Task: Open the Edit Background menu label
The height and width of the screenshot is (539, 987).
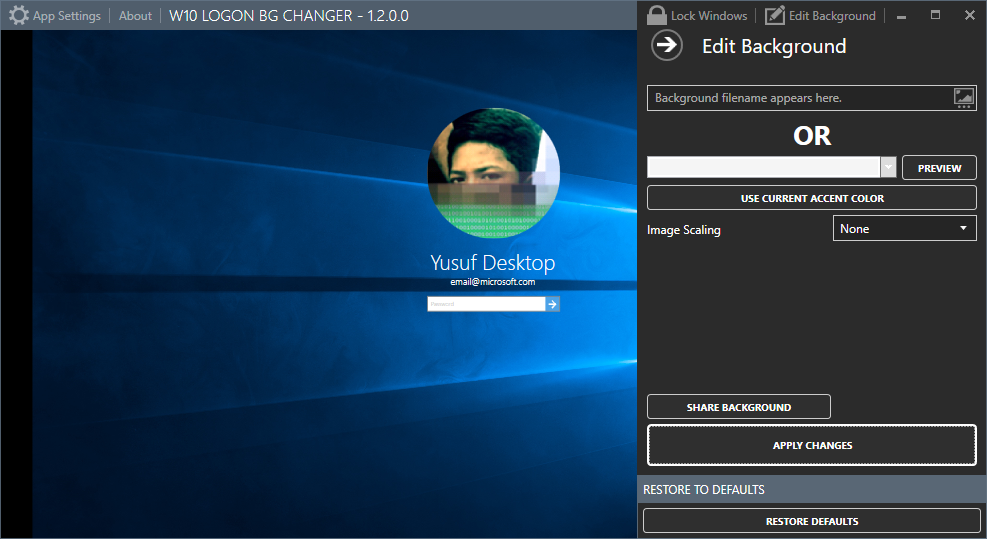Action: 832,16
